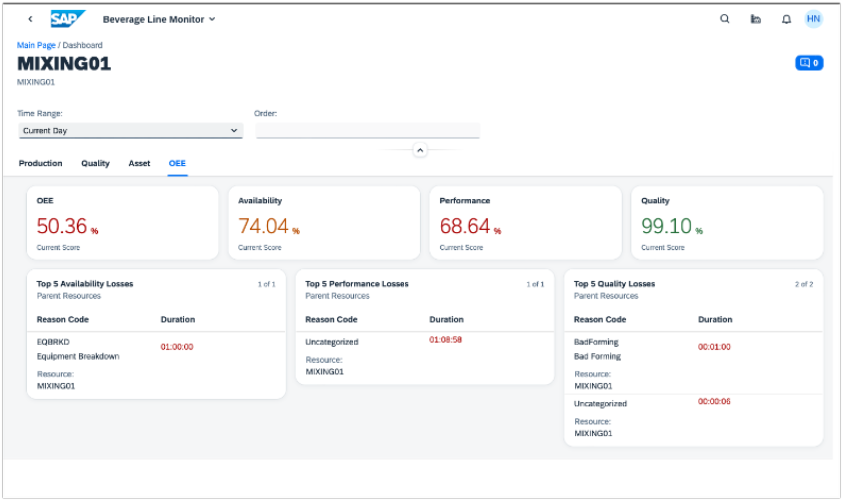Open the search magnifier icon
This screenshot has width=843, height=501.
click(x=725, y=19)
